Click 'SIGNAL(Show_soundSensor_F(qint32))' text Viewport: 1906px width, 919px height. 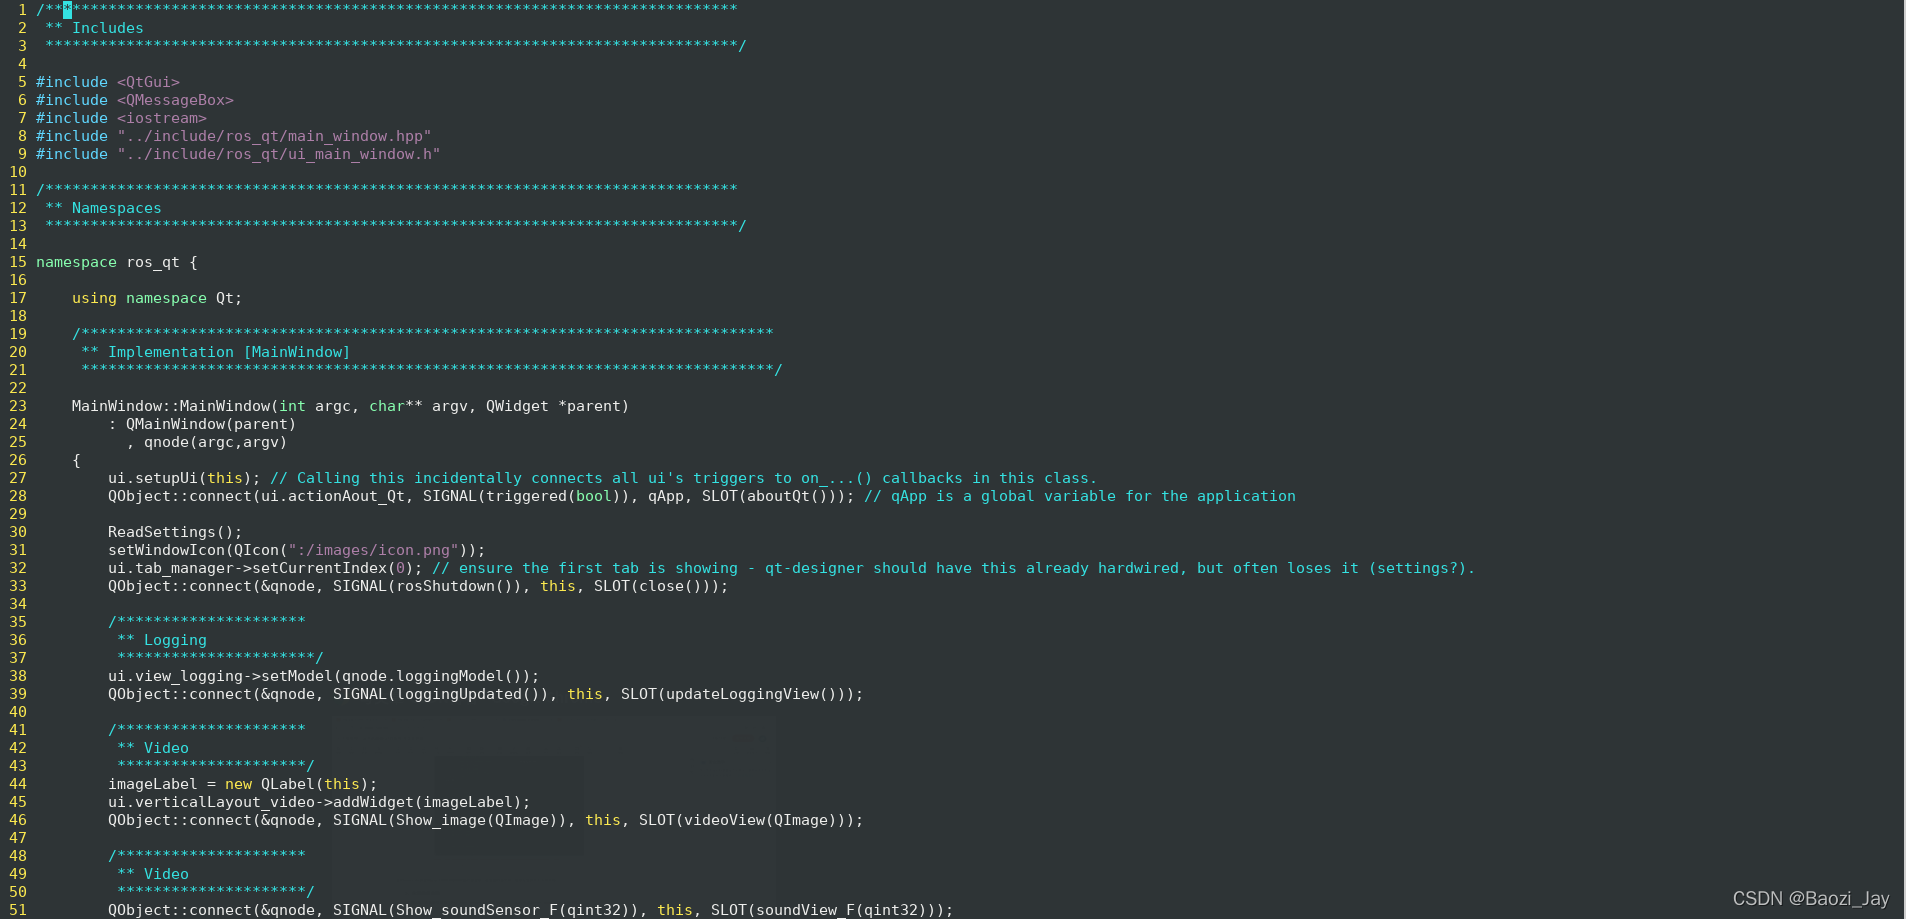(485, 910)
